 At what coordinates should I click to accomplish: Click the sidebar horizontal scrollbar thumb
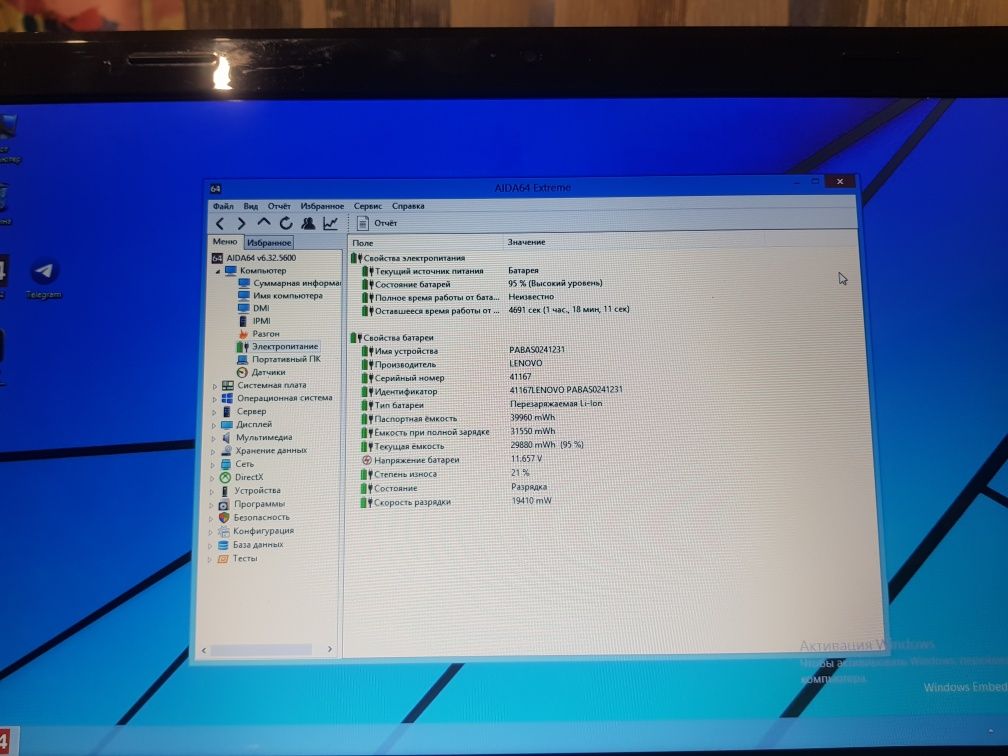coord(262,650)
